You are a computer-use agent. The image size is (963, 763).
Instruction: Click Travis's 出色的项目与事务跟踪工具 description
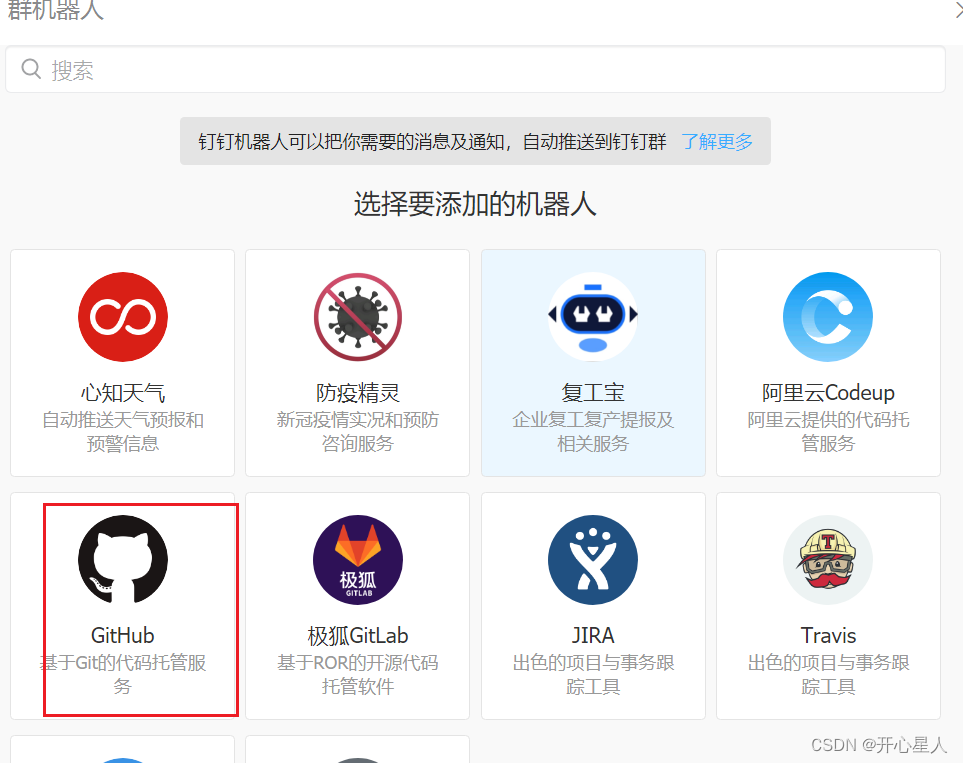(828, 674)
